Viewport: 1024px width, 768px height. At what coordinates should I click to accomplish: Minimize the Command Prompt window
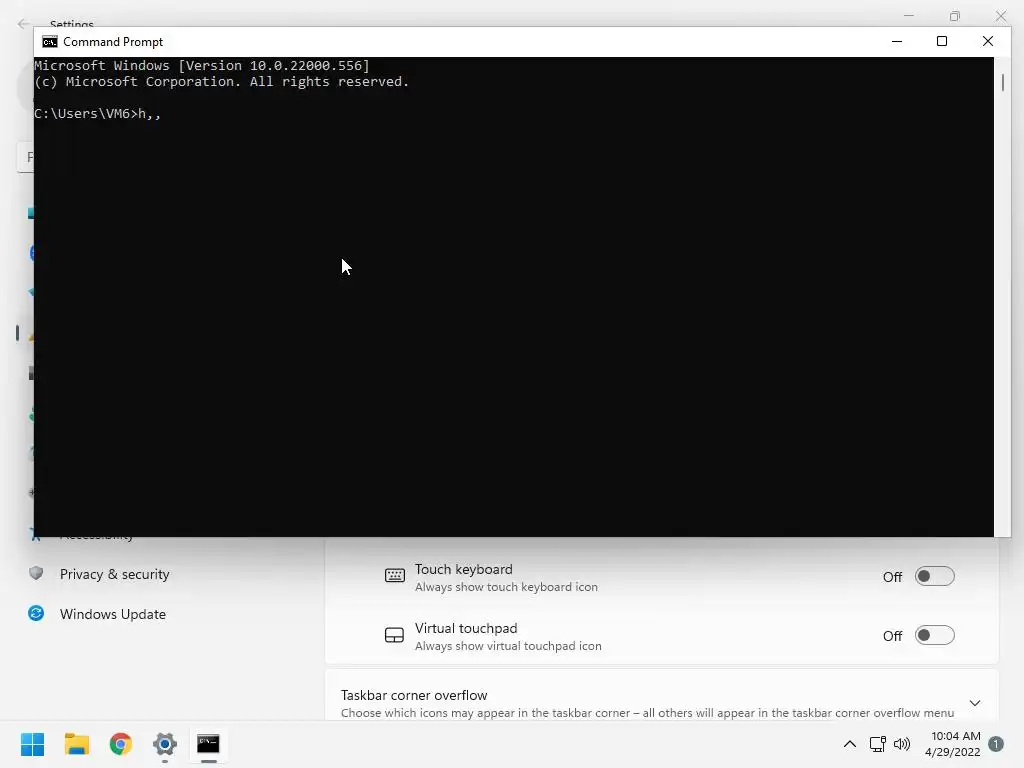point(897,41)
